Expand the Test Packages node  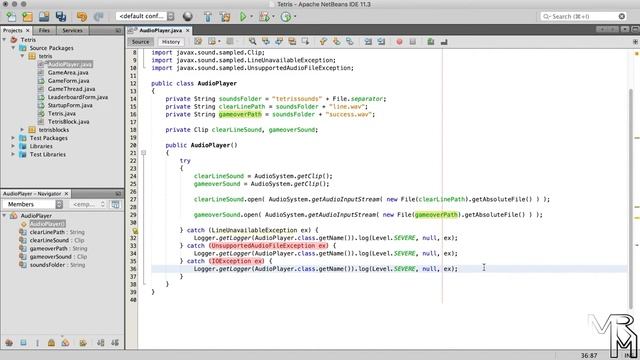[13, 138]
